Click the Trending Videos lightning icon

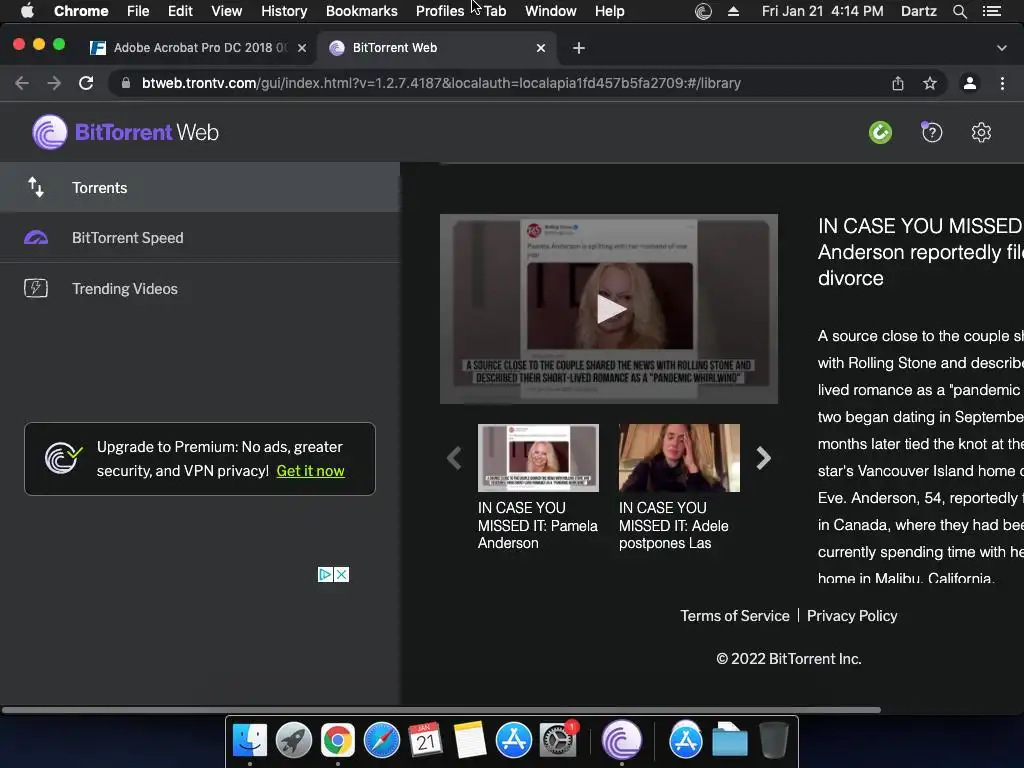(36, 288)
